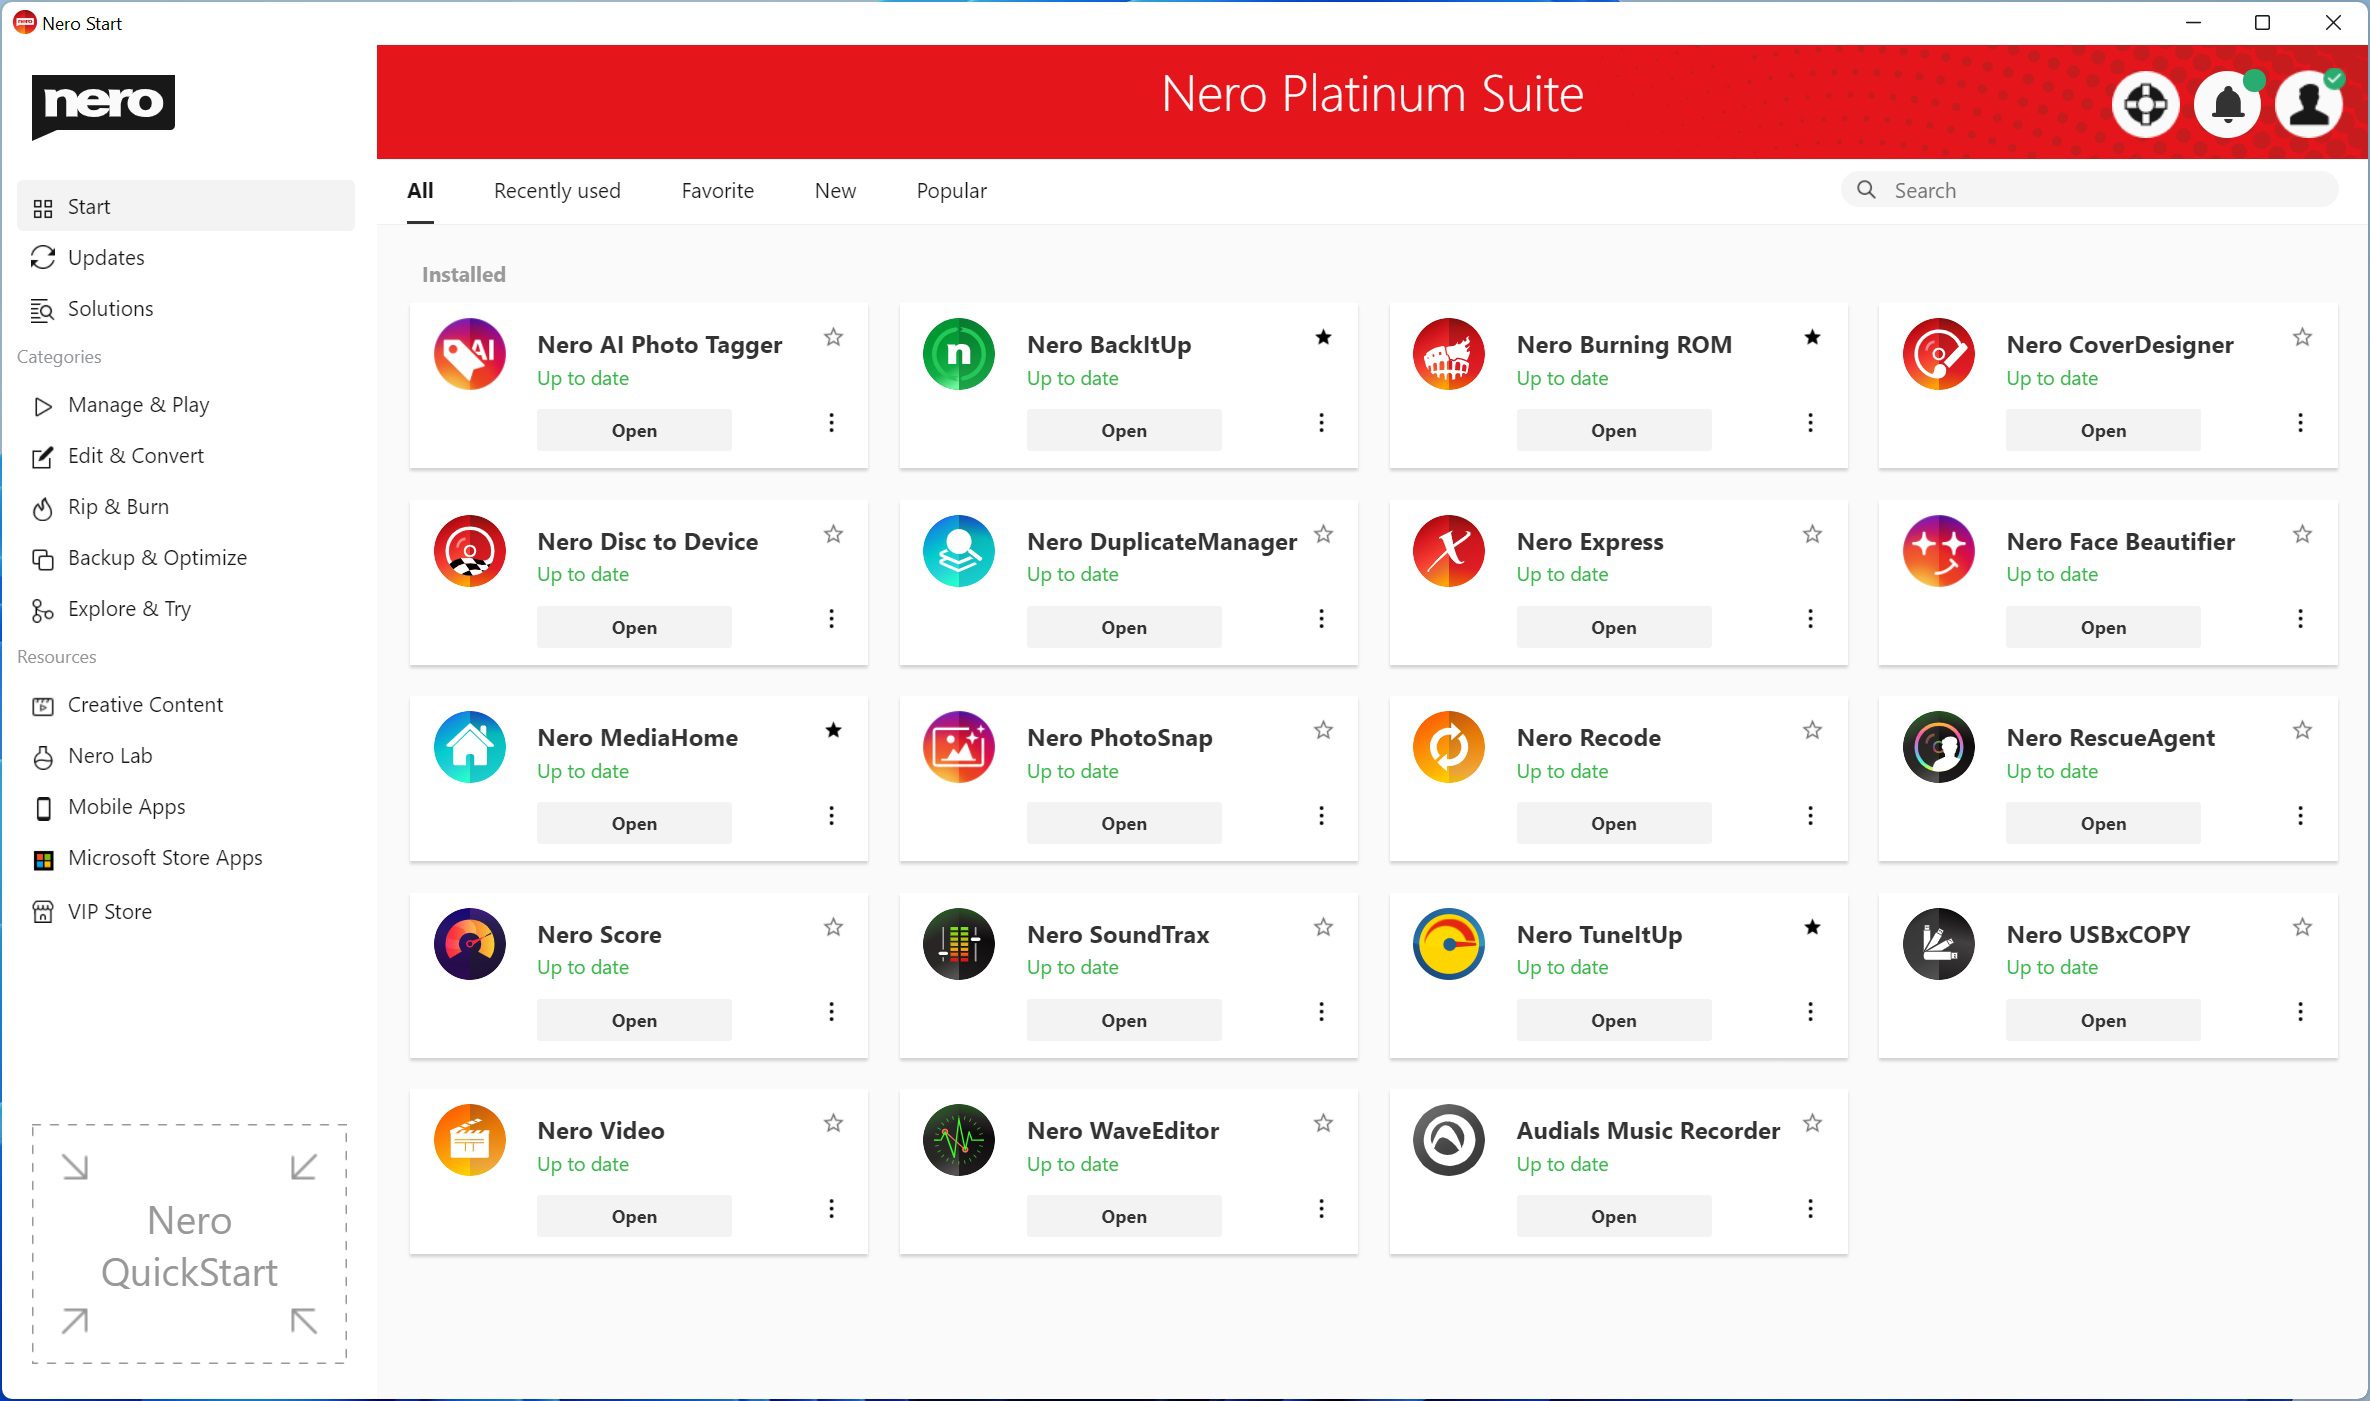Open Nero AI Photo Tagger

(x=632, y=430)
